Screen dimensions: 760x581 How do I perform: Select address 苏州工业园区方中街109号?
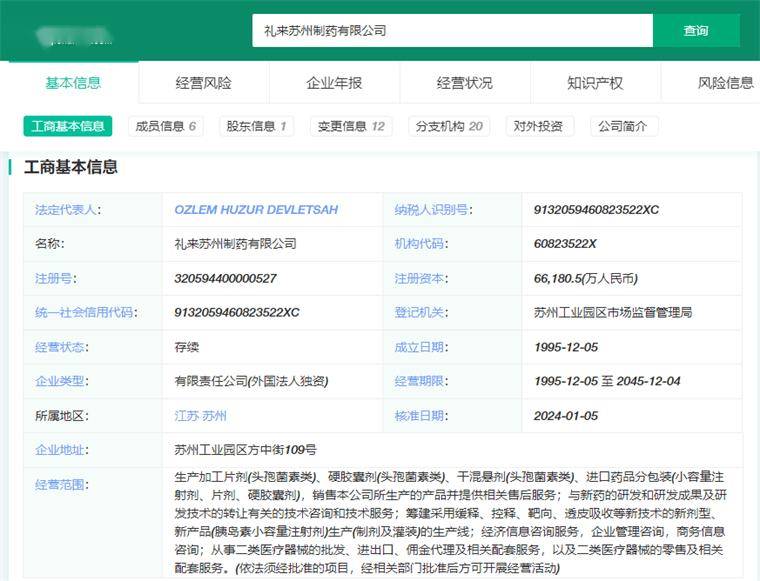tap(245, 450)
